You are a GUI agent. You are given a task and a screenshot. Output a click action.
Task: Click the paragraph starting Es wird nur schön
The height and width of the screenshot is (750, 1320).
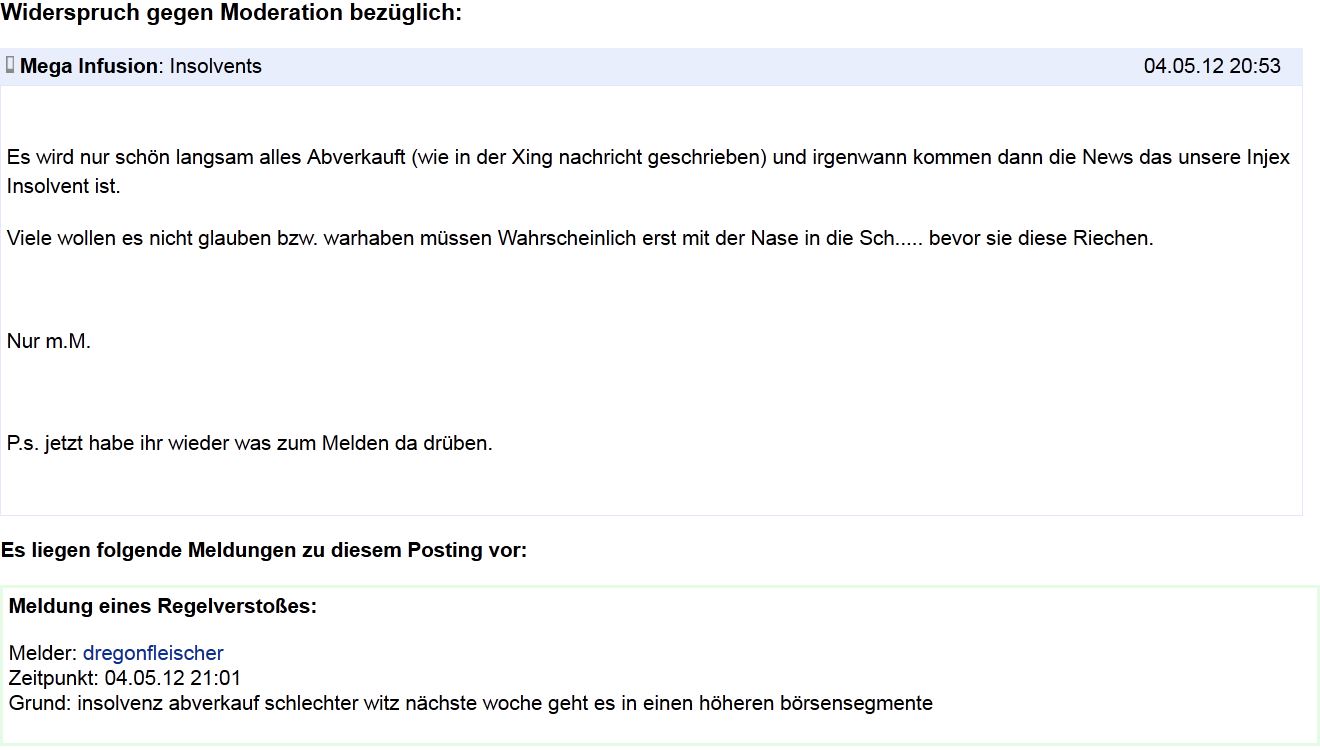(x=648, y=171)
